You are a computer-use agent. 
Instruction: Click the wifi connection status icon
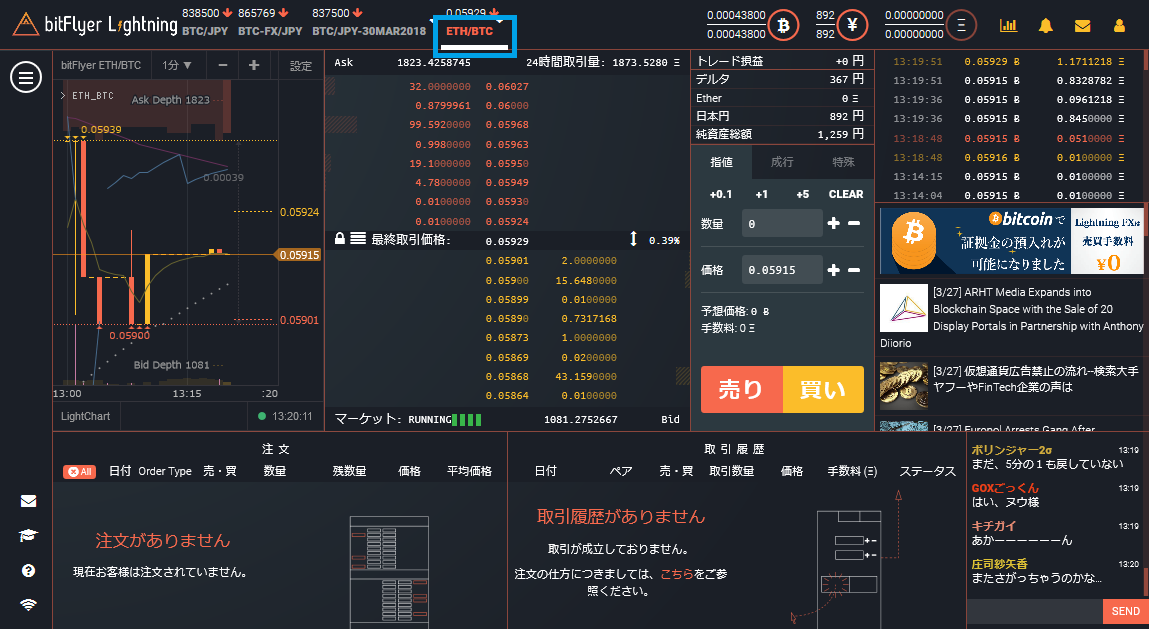pyautogui.click(x=29, y=605)
